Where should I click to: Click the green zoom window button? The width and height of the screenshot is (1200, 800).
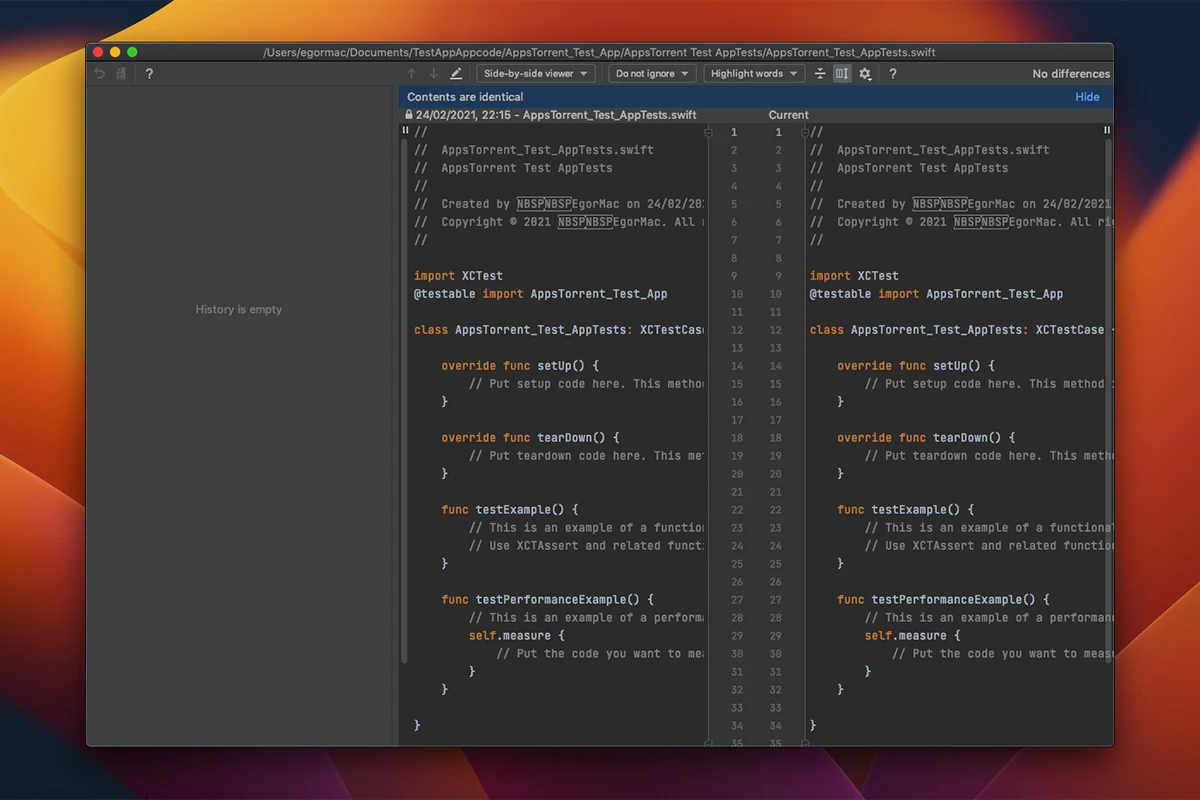132,52
